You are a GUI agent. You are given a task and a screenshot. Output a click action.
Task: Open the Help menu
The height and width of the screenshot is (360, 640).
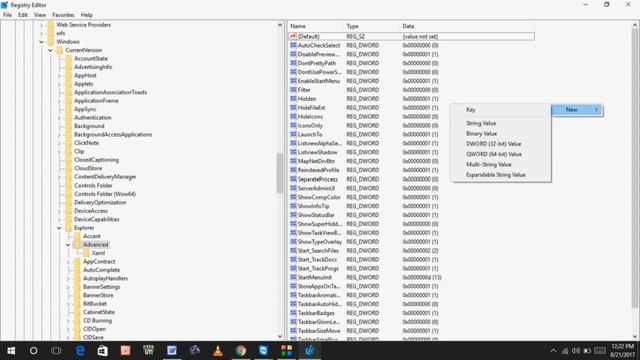(87, 15)
